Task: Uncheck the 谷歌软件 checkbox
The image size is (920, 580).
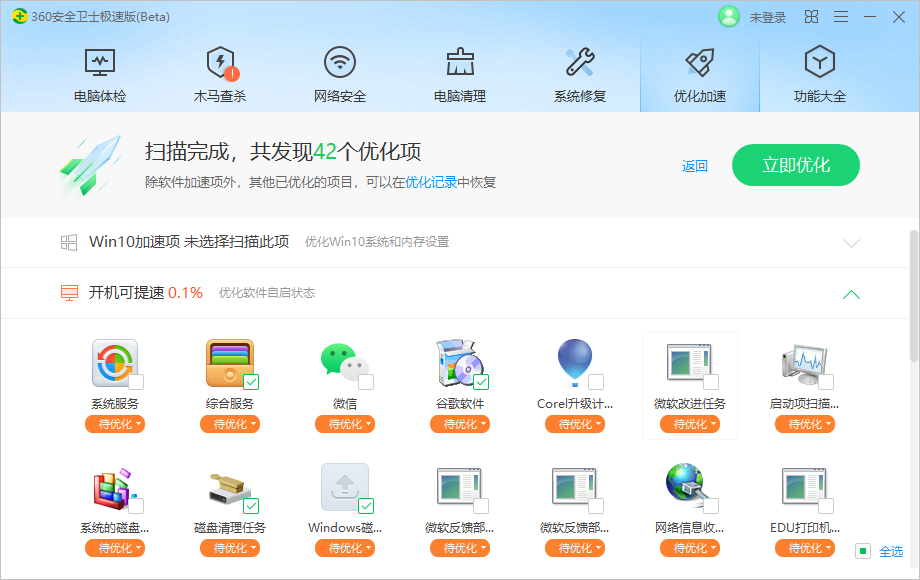Action: coord(481,382)
